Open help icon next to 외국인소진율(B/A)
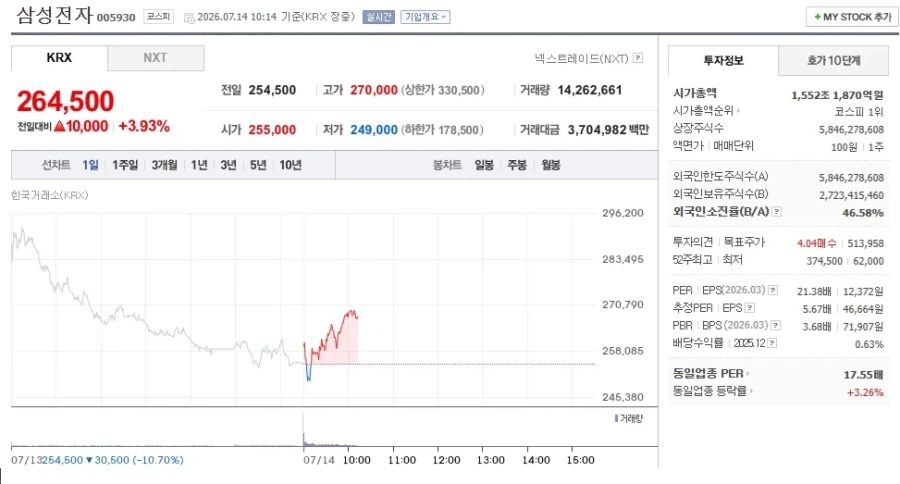Image resolution: width=900 pixels, height=484 pixels. [x=776, y=211]
